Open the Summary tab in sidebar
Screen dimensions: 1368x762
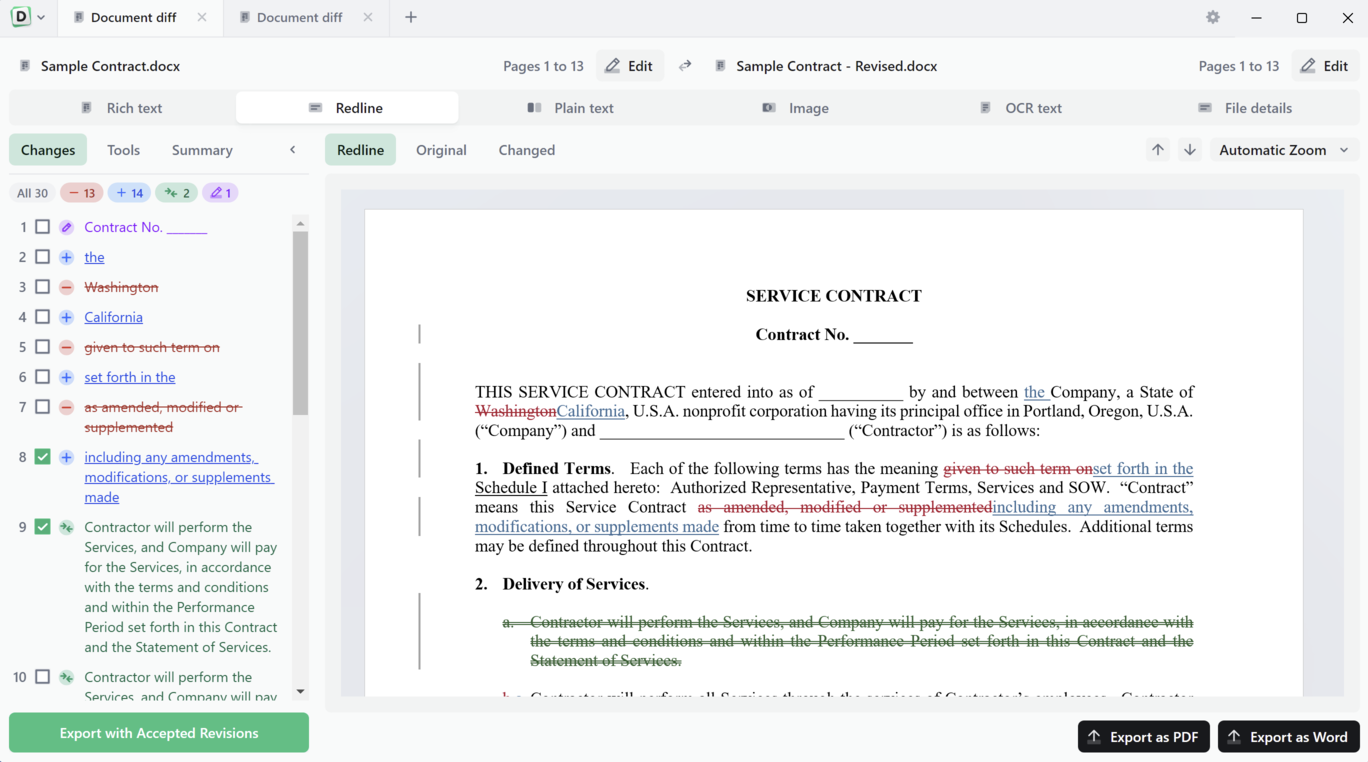click(x=202, y=150)
